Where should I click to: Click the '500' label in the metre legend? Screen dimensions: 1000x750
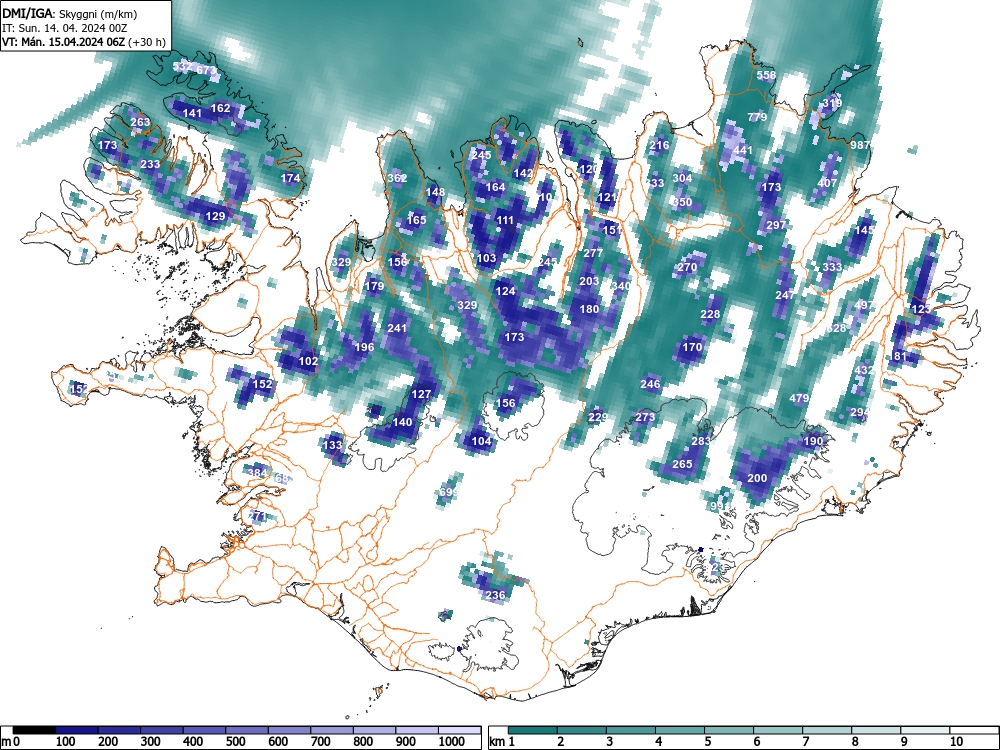click(235, 742)
